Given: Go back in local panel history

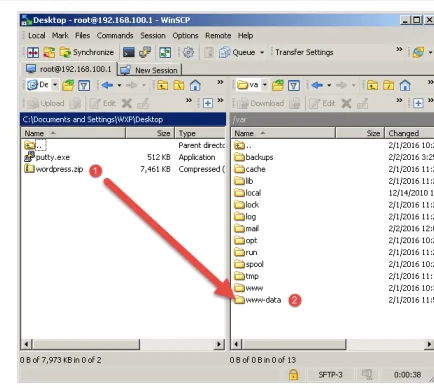Looking at the screenshot, I should click(x=107, y=85).
